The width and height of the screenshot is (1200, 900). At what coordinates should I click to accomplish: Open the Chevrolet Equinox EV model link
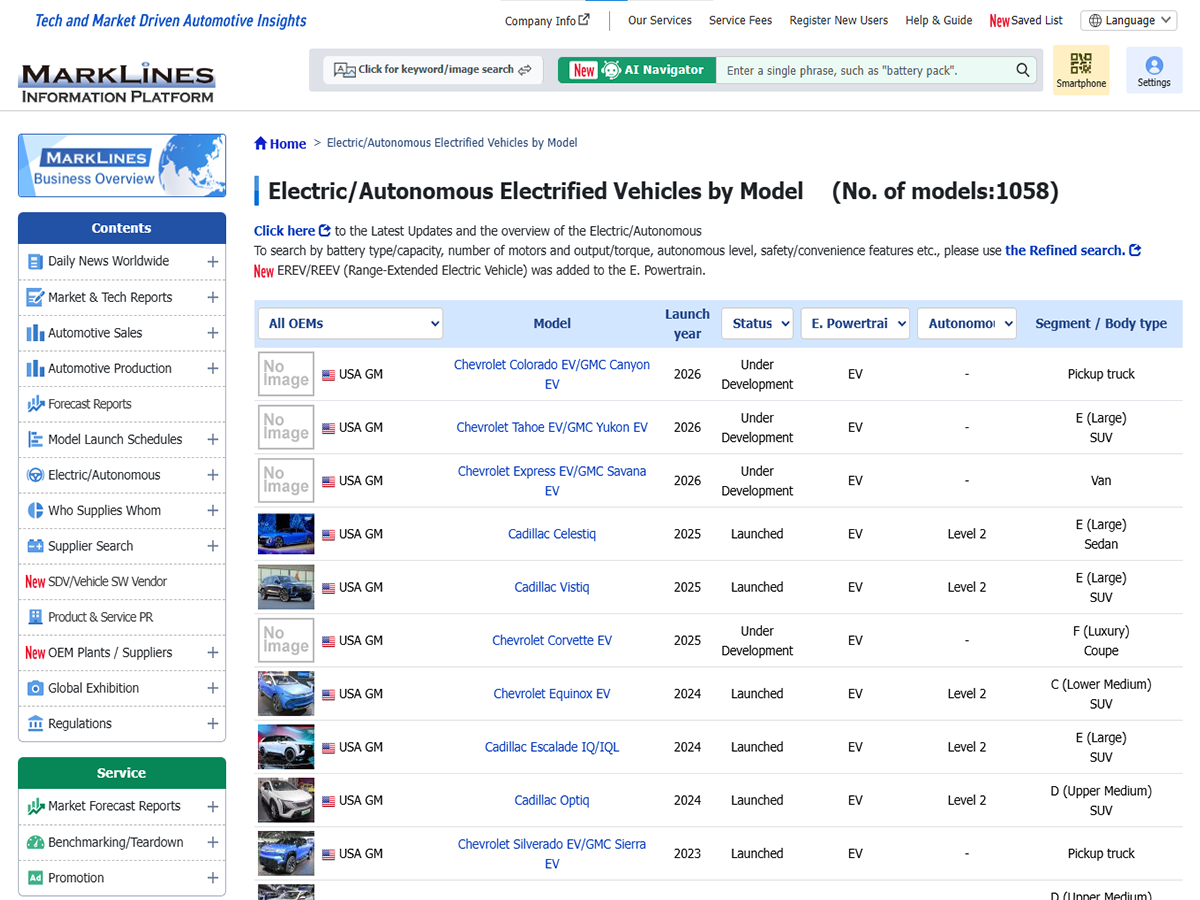tap(551, 694)
